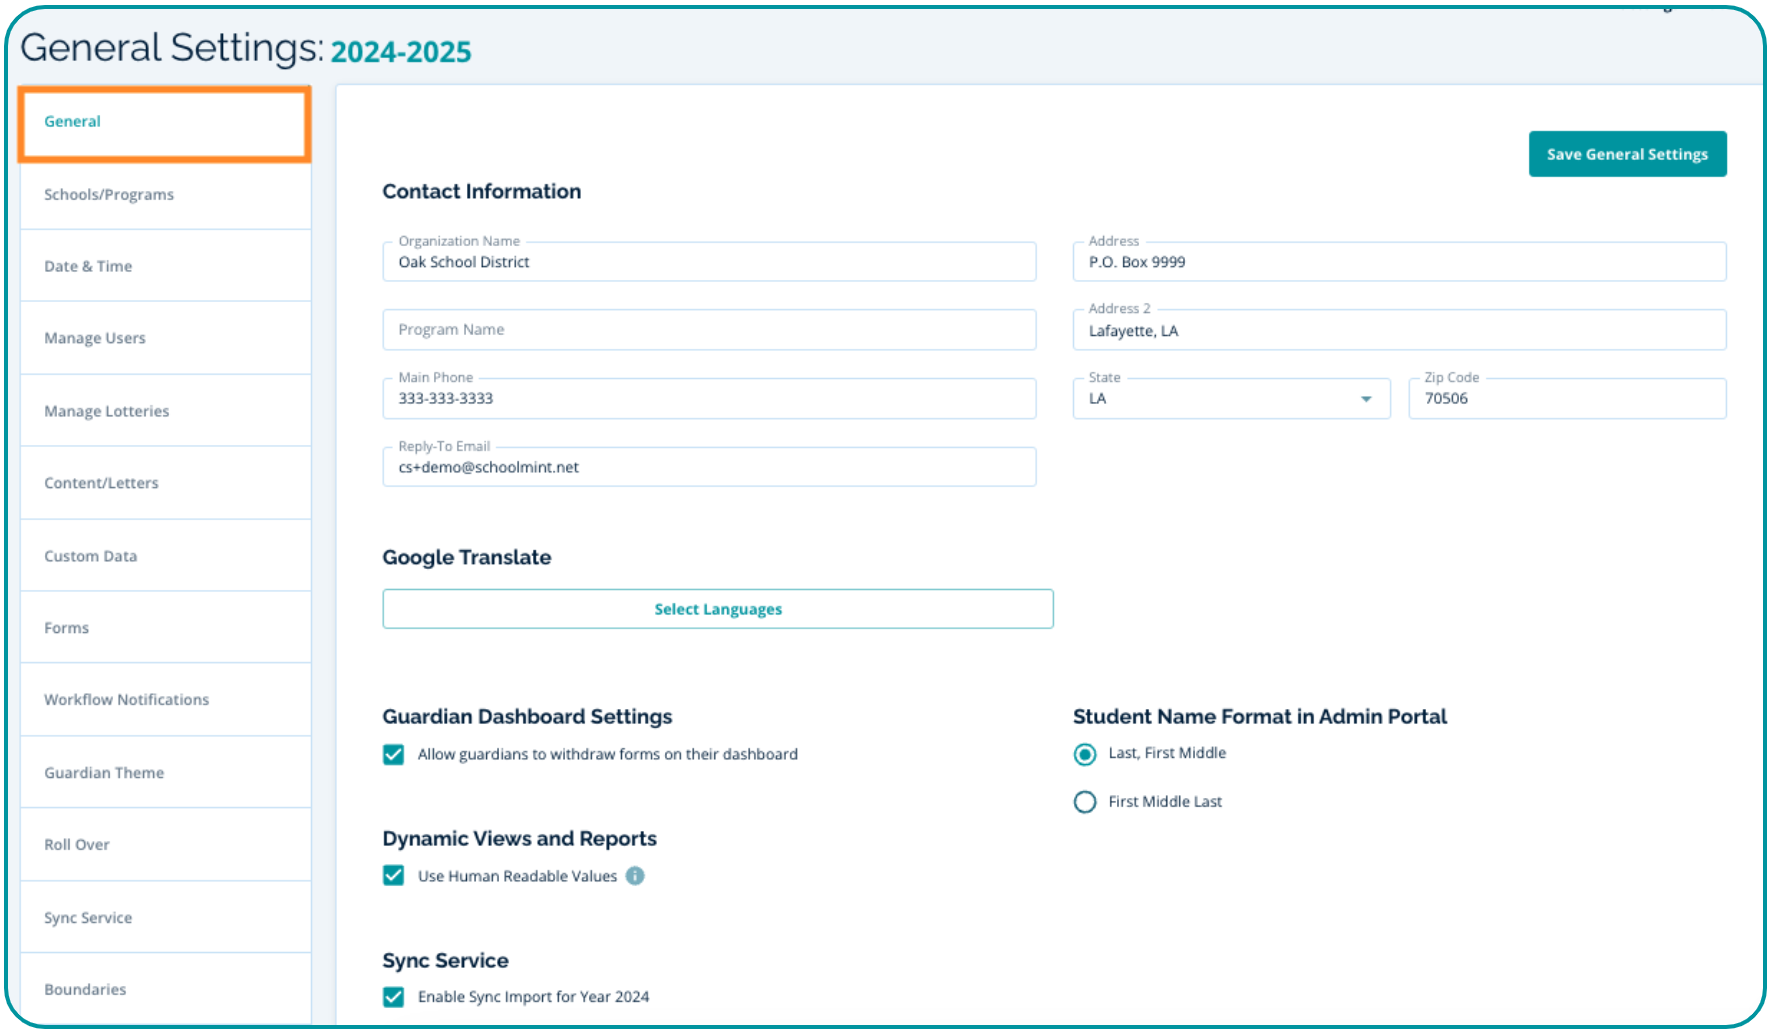Screen dimensions: 1771x1034
Task: Click the Organization Name field
Action: (x=708, y=263)
